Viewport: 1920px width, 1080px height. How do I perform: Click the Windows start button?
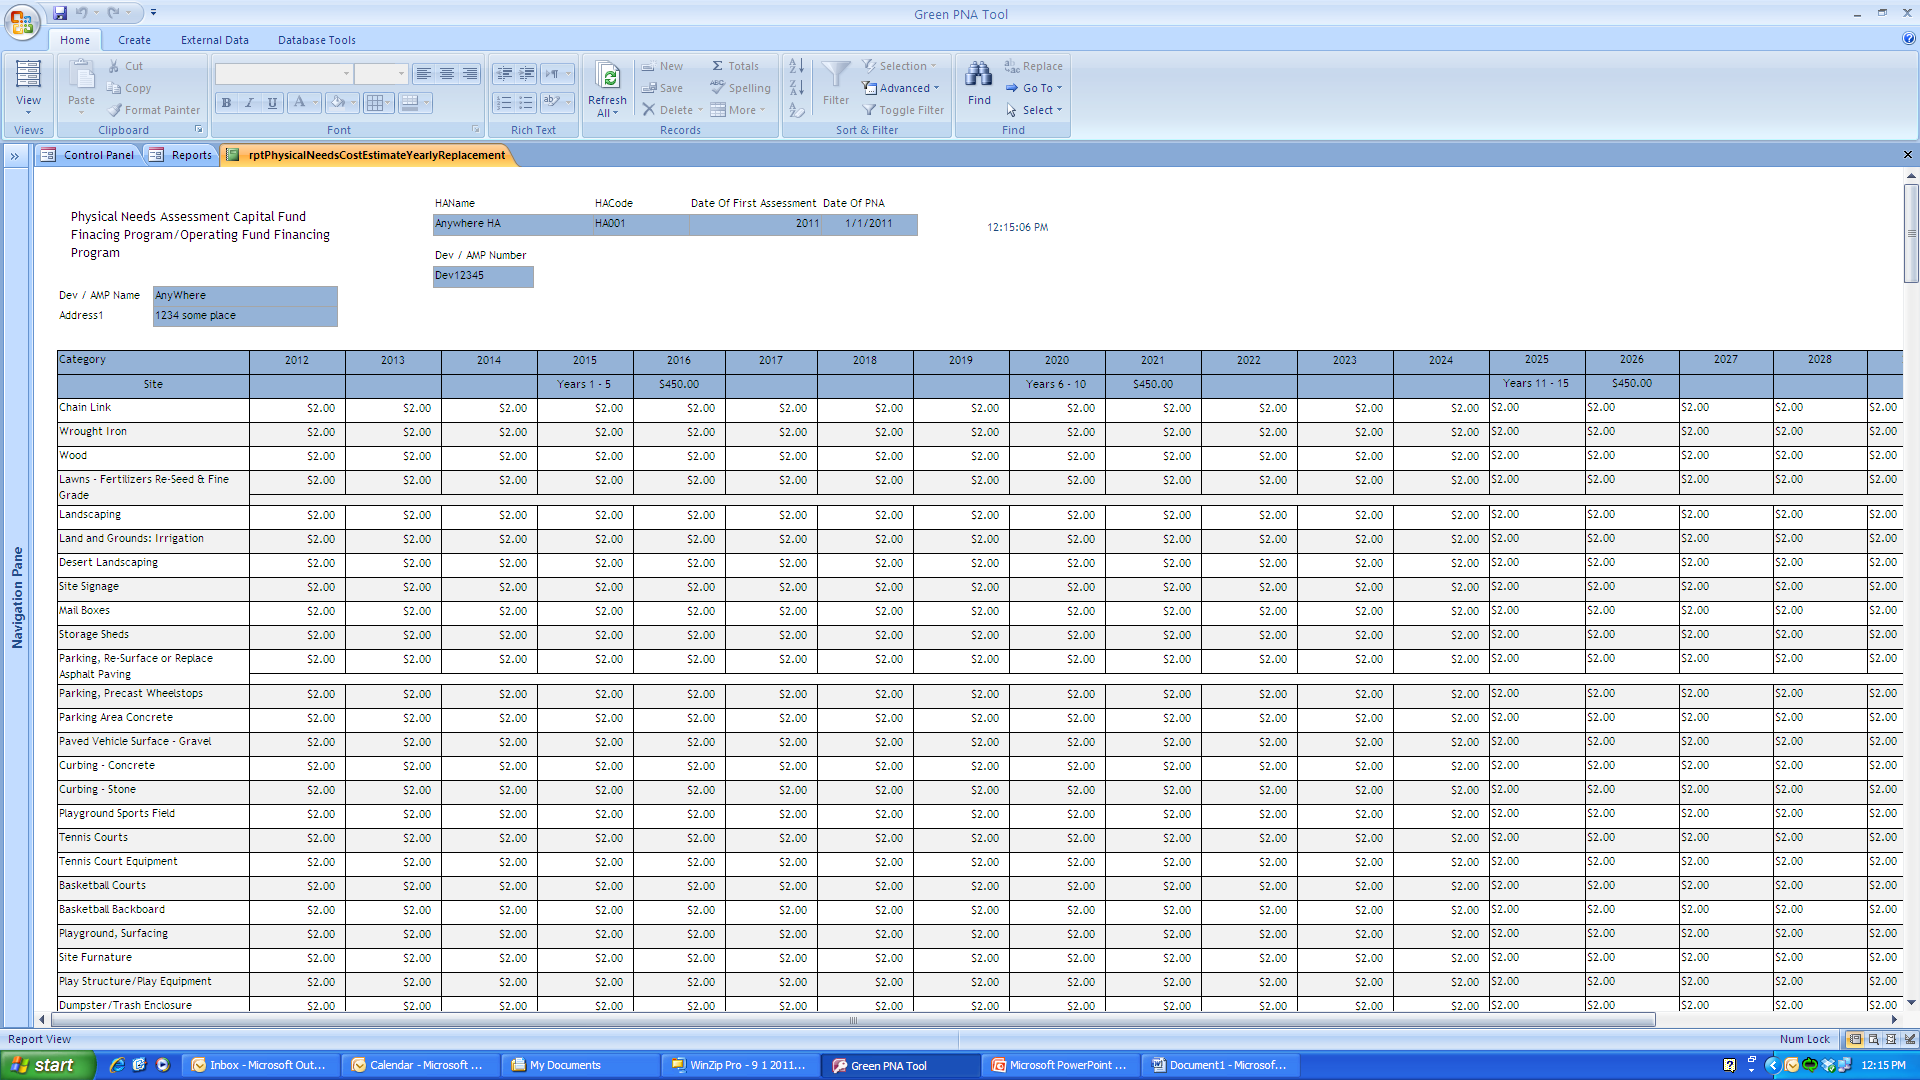pos(45,1065)
